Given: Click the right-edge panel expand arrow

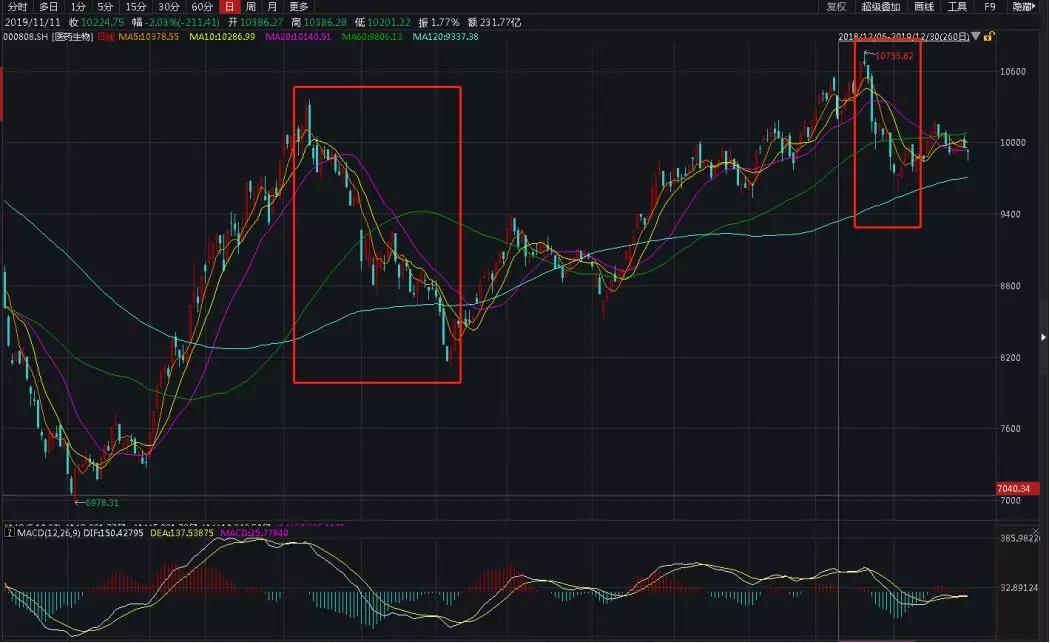Looking at the screenshot, I should click(x=1043, y=337).
